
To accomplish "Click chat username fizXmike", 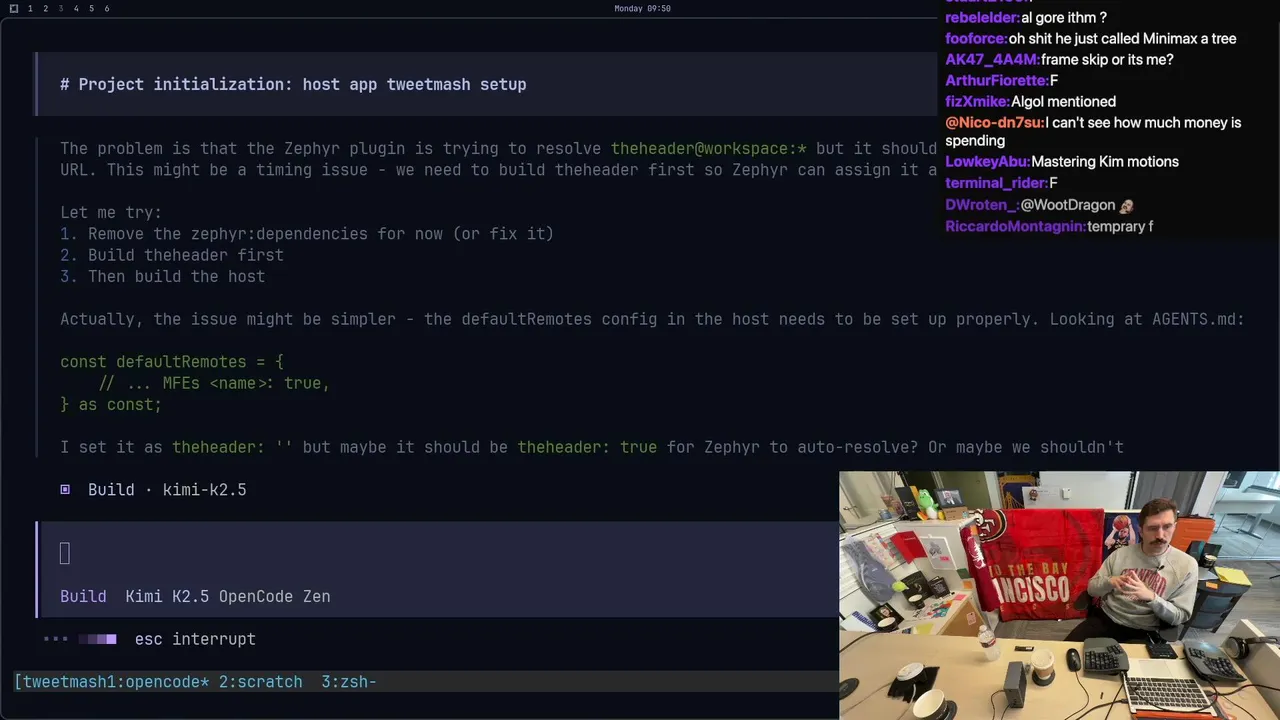I will pyautogui.click(x=978, y=102).
